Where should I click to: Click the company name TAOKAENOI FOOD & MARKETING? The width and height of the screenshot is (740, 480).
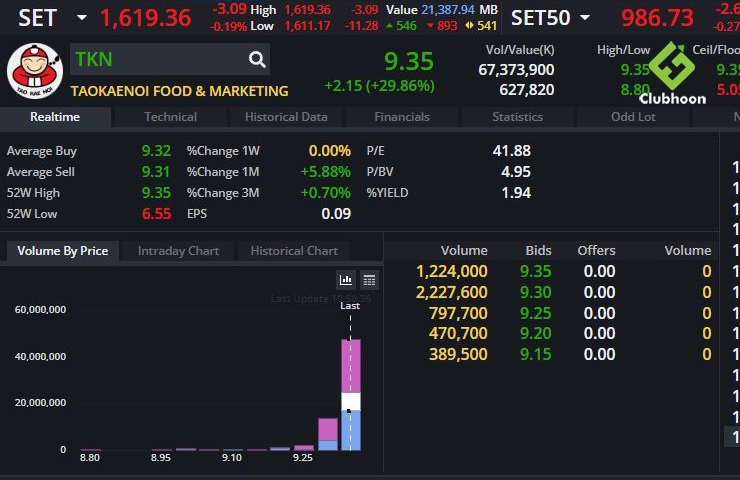(179, 91)
